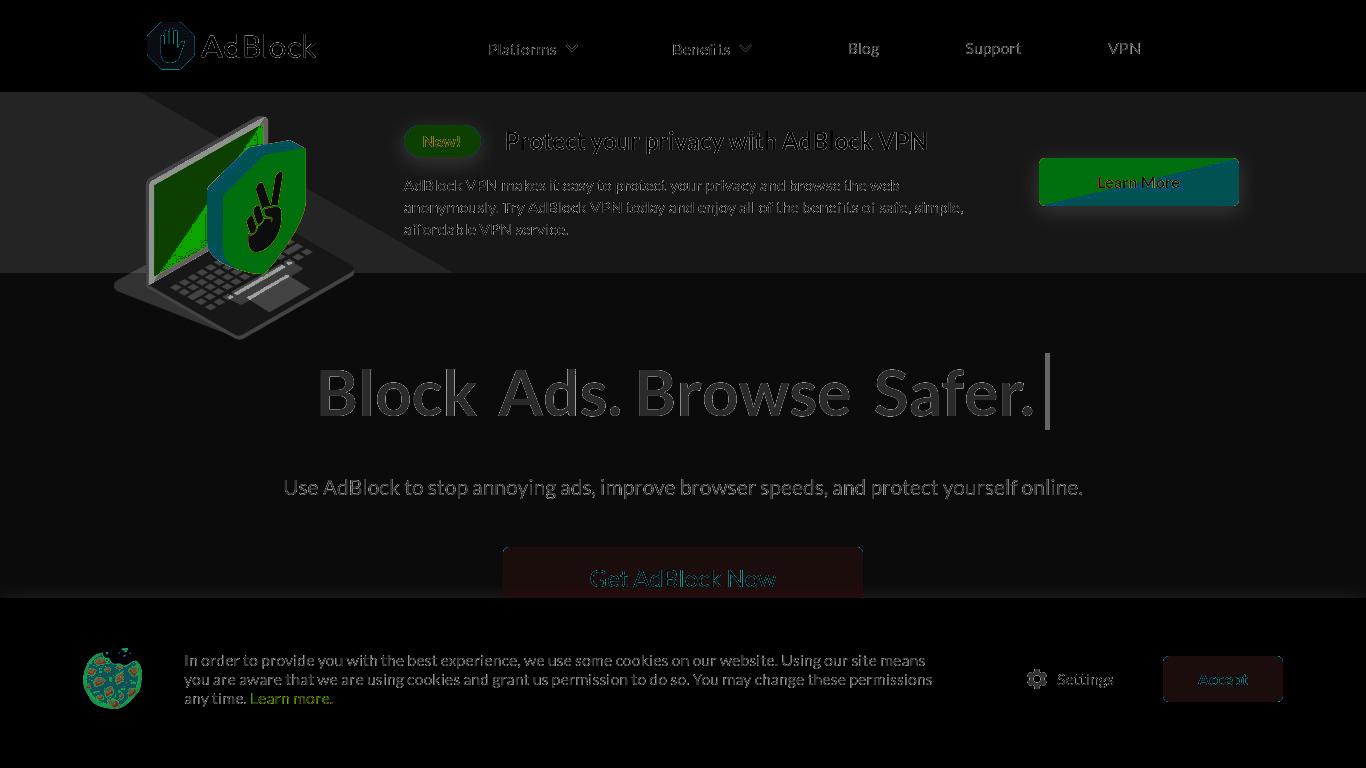Screen dimensions: 1366x768
Task: Open the Platforms menu
Action: click(522, 48)
